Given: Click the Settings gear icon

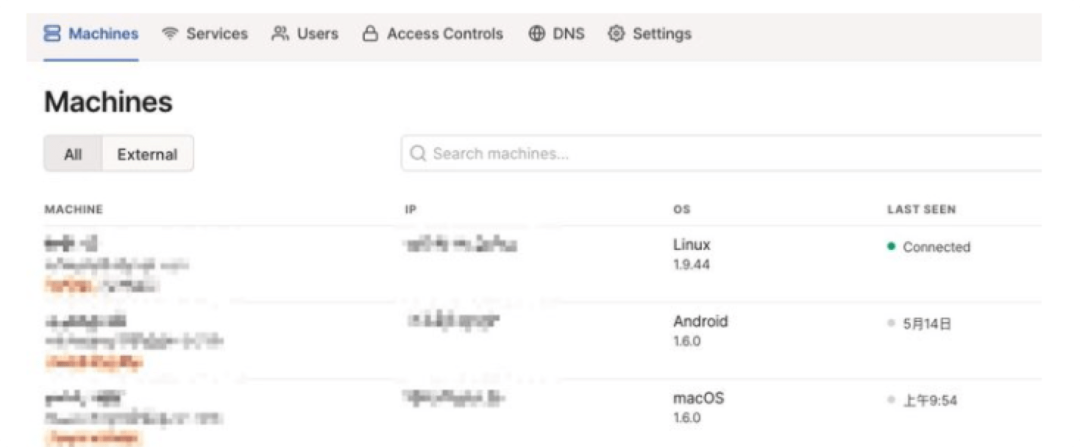Looking at the screenshot, I should [616, 34].
